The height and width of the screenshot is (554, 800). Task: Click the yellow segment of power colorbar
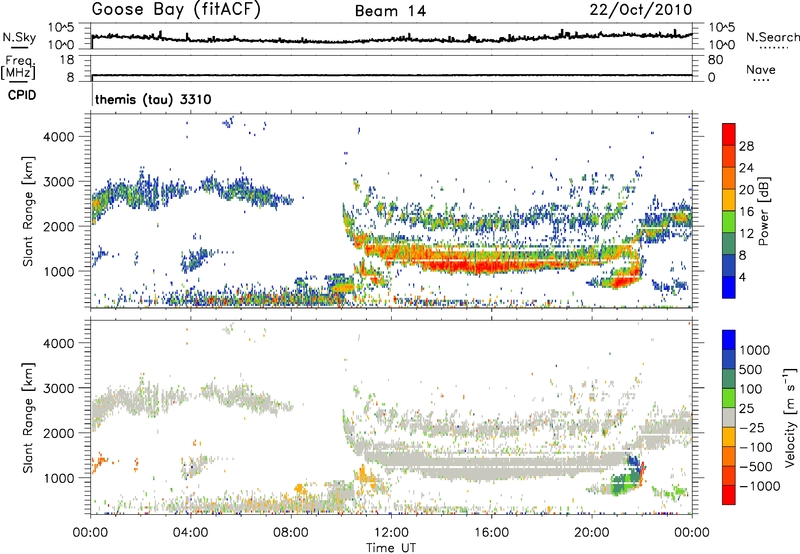tap(729, 199)
